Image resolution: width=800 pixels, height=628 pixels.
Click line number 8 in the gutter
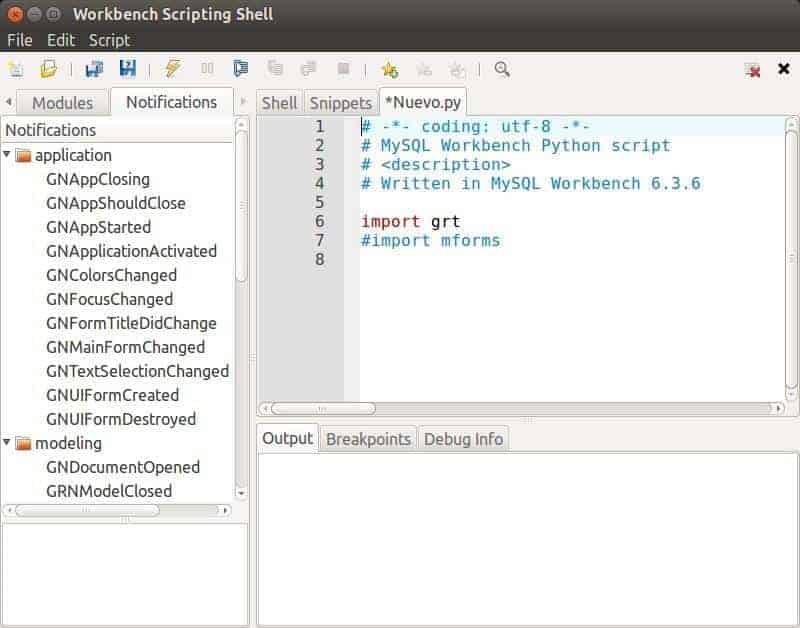pos(319,259)
